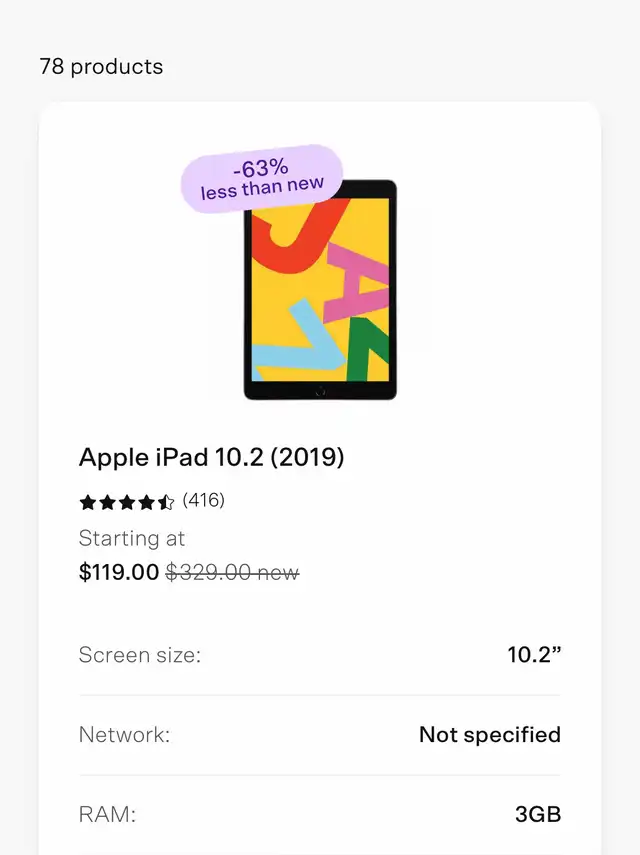Click the fourth rating star

[147, 502]
